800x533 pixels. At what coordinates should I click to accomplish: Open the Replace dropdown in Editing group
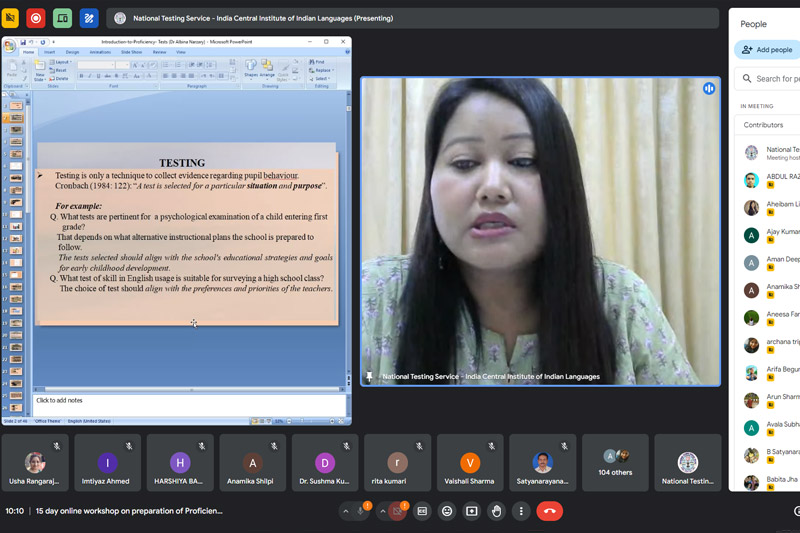(x=321, y=70)
